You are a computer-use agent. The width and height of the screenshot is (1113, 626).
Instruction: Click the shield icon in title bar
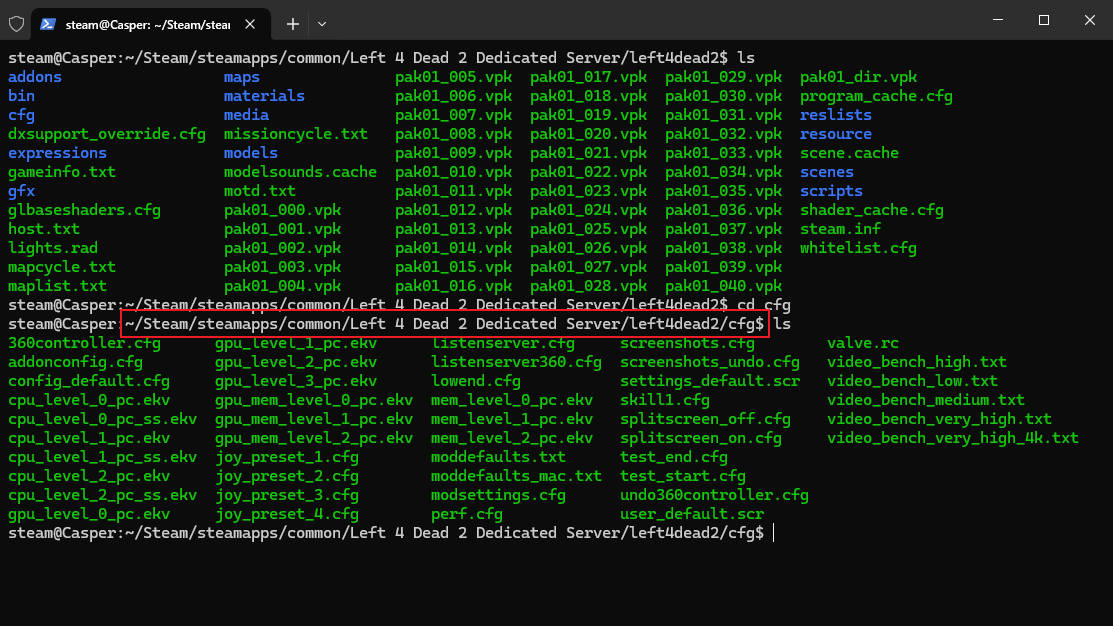[16, 24]
